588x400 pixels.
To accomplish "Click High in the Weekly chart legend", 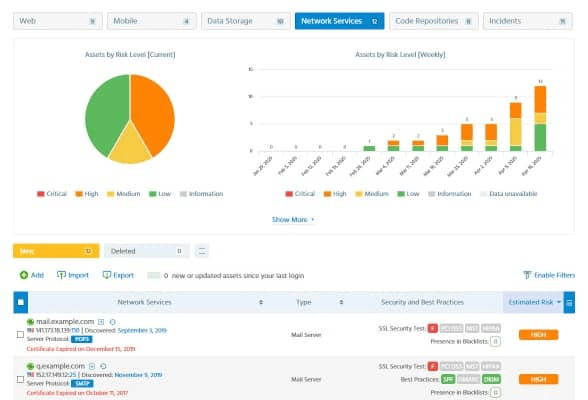I will click(335, 194).
